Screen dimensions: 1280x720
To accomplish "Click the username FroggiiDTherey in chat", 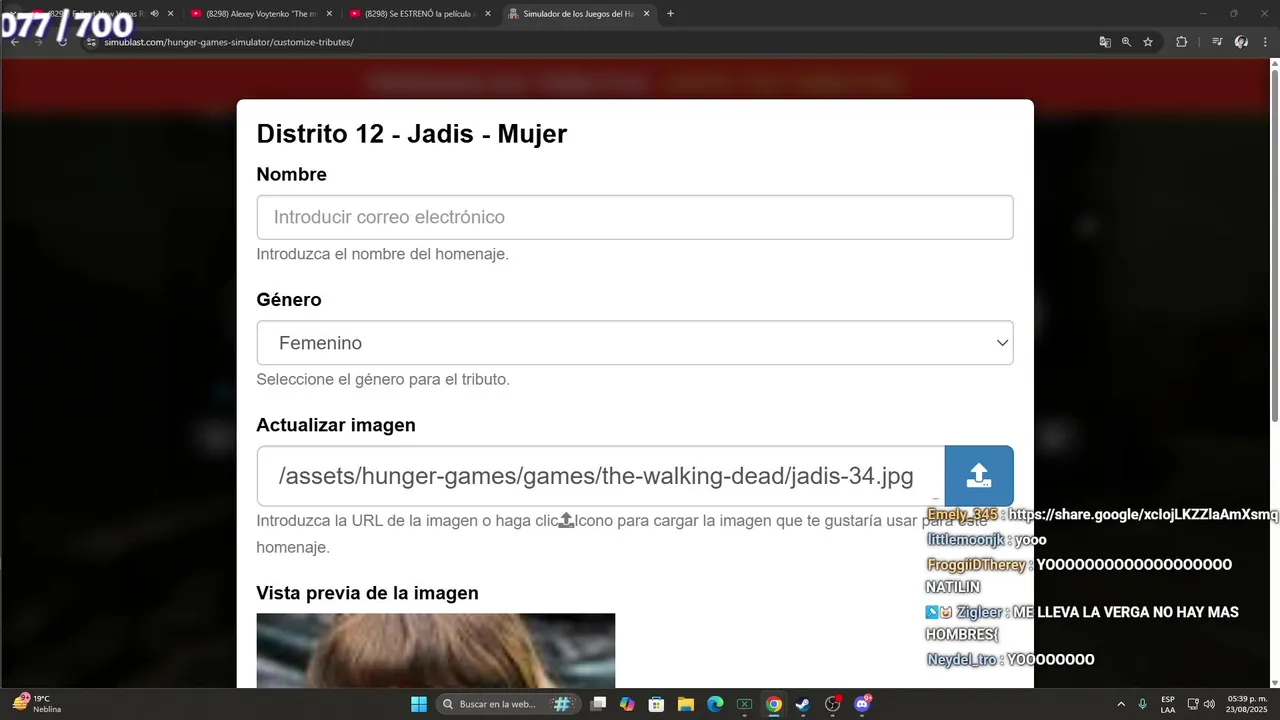I will [x=976, y=565].
